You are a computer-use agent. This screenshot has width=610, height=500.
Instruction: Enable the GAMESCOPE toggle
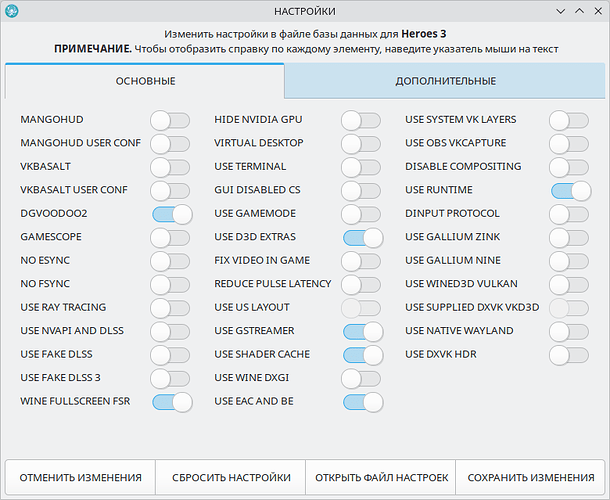[170, 238]
